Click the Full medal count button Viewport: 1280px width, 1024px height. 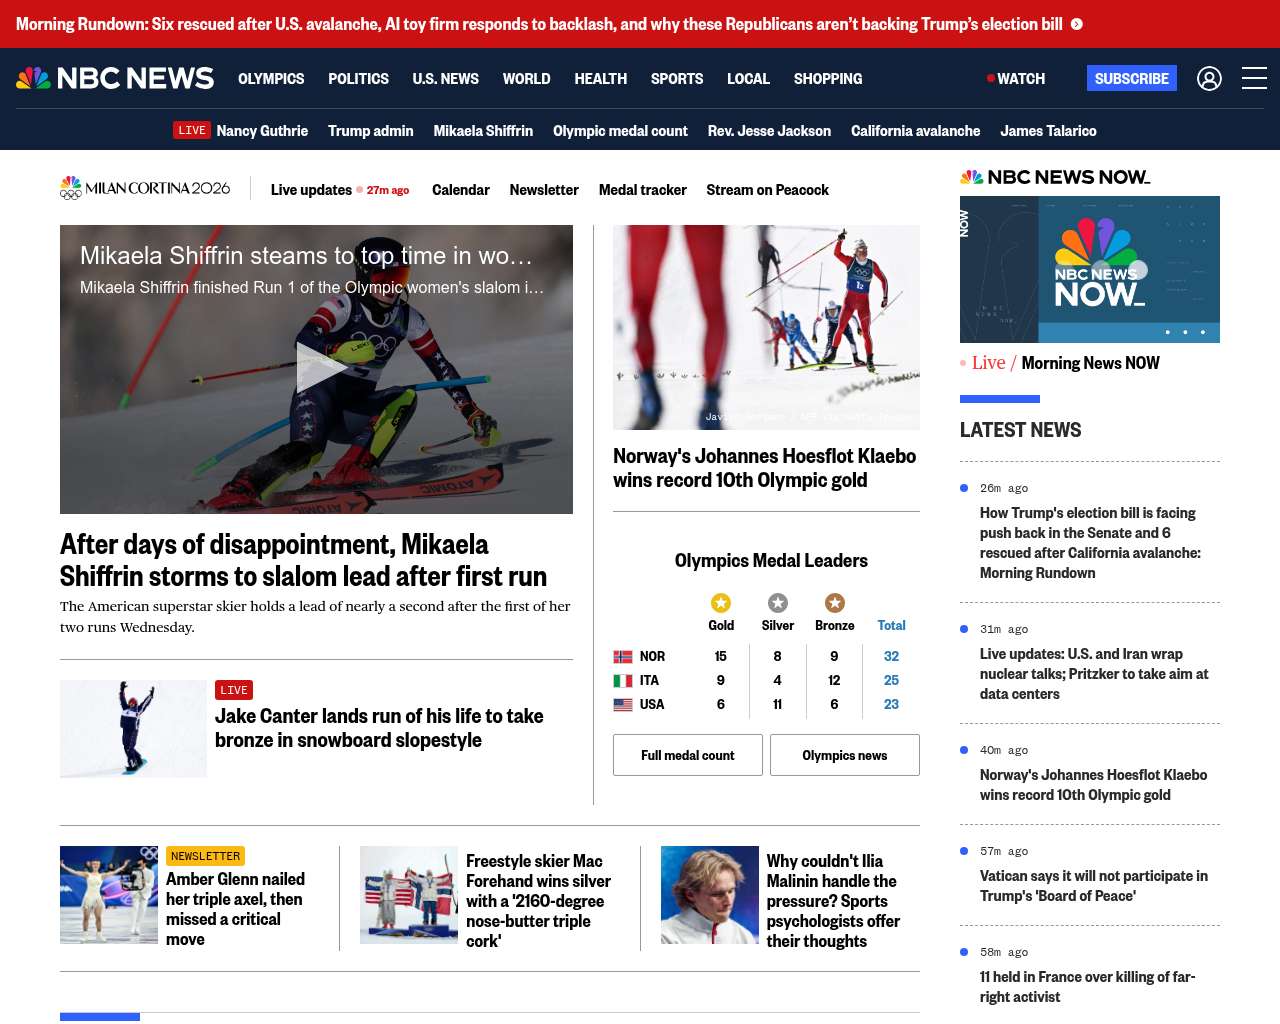click(688, 755)
